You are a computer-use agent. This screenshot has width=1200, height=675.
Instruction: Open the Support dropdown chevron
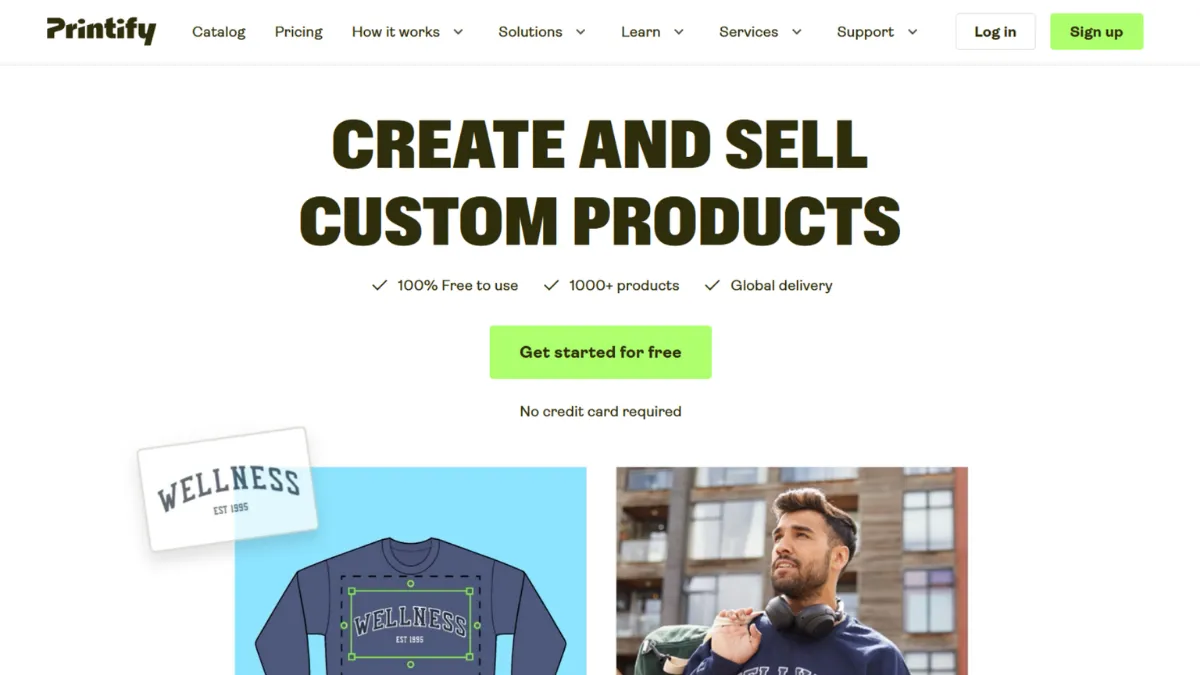[x=912, y=32]
